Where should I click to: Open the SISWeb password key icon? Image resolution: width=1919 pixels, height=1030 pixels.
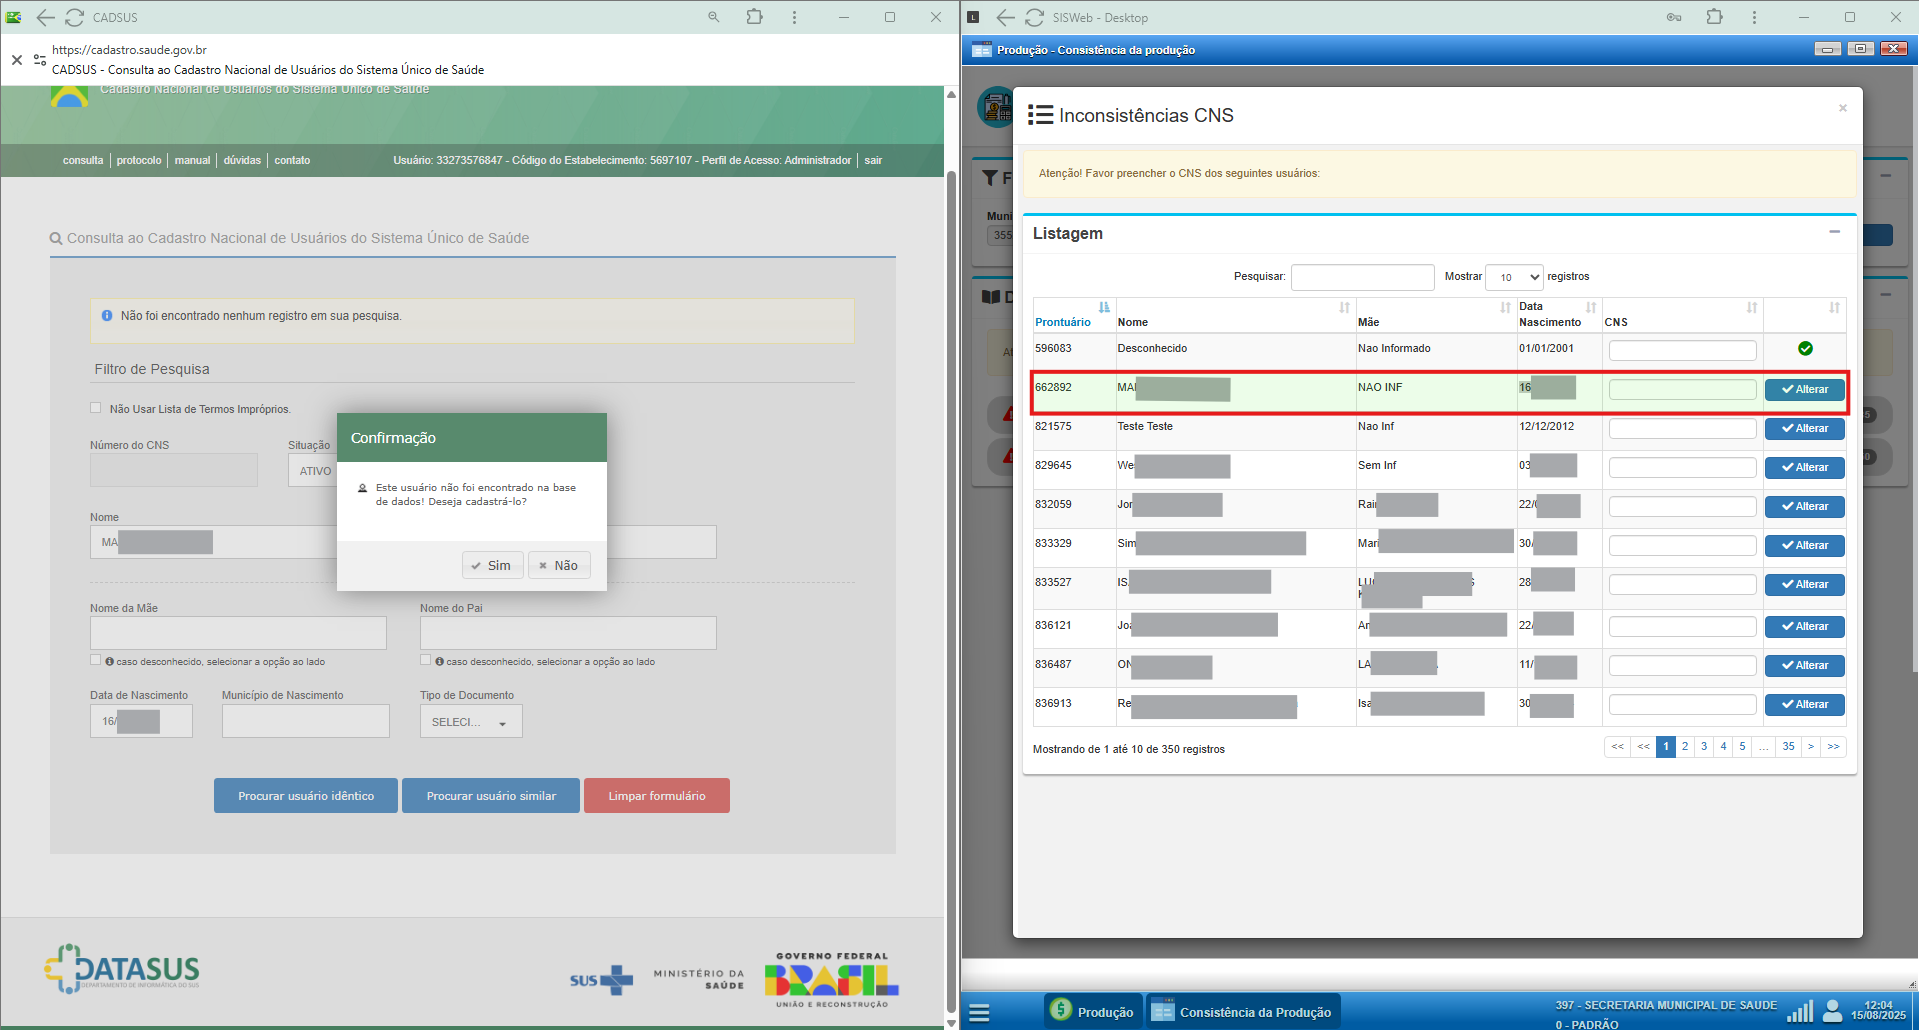point(1673,17)
